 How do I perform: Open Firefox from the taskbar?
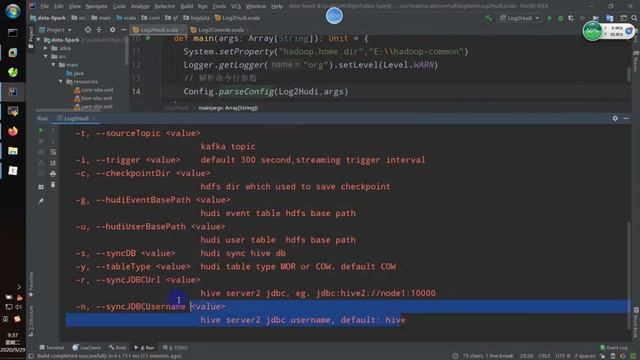(x=13, y=131)
